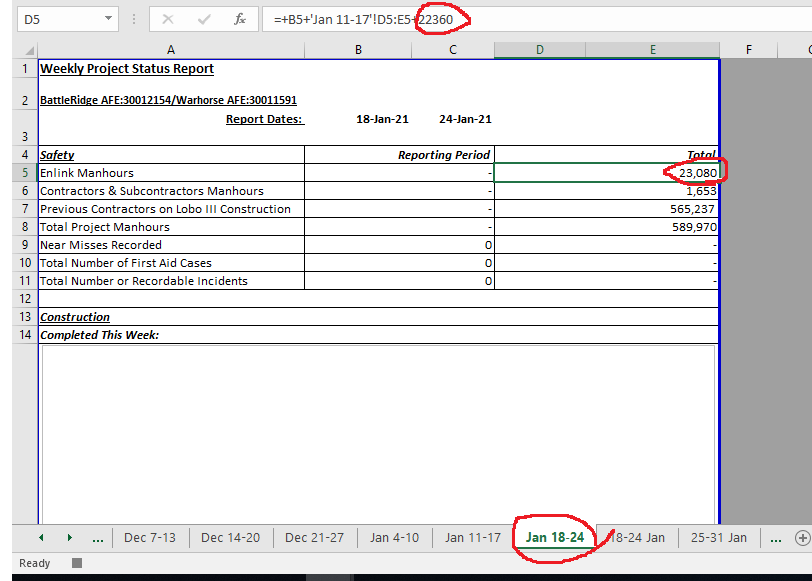812x581 pixels.
Task: Select column F header
Action: [x=749, y=50]
